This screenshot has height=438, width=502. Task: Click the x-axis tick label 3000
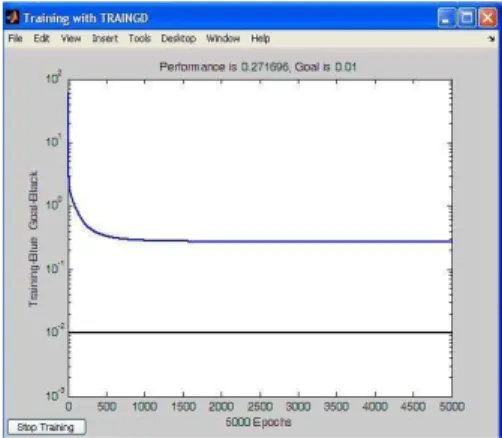(x=298, y=407)
